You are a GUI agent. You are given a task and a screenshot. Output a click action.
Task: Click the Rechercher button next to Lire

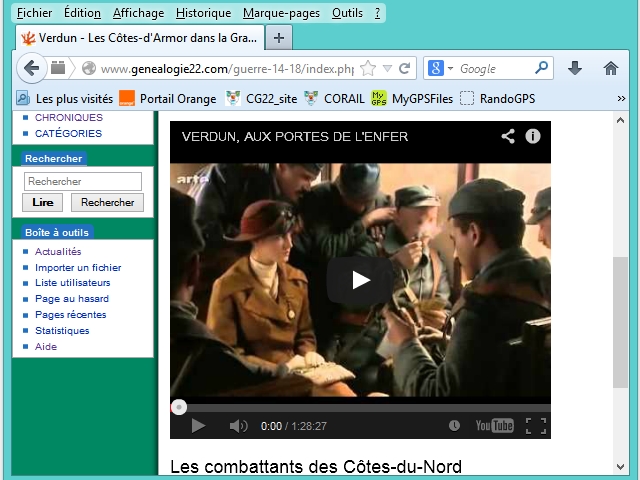107,202
